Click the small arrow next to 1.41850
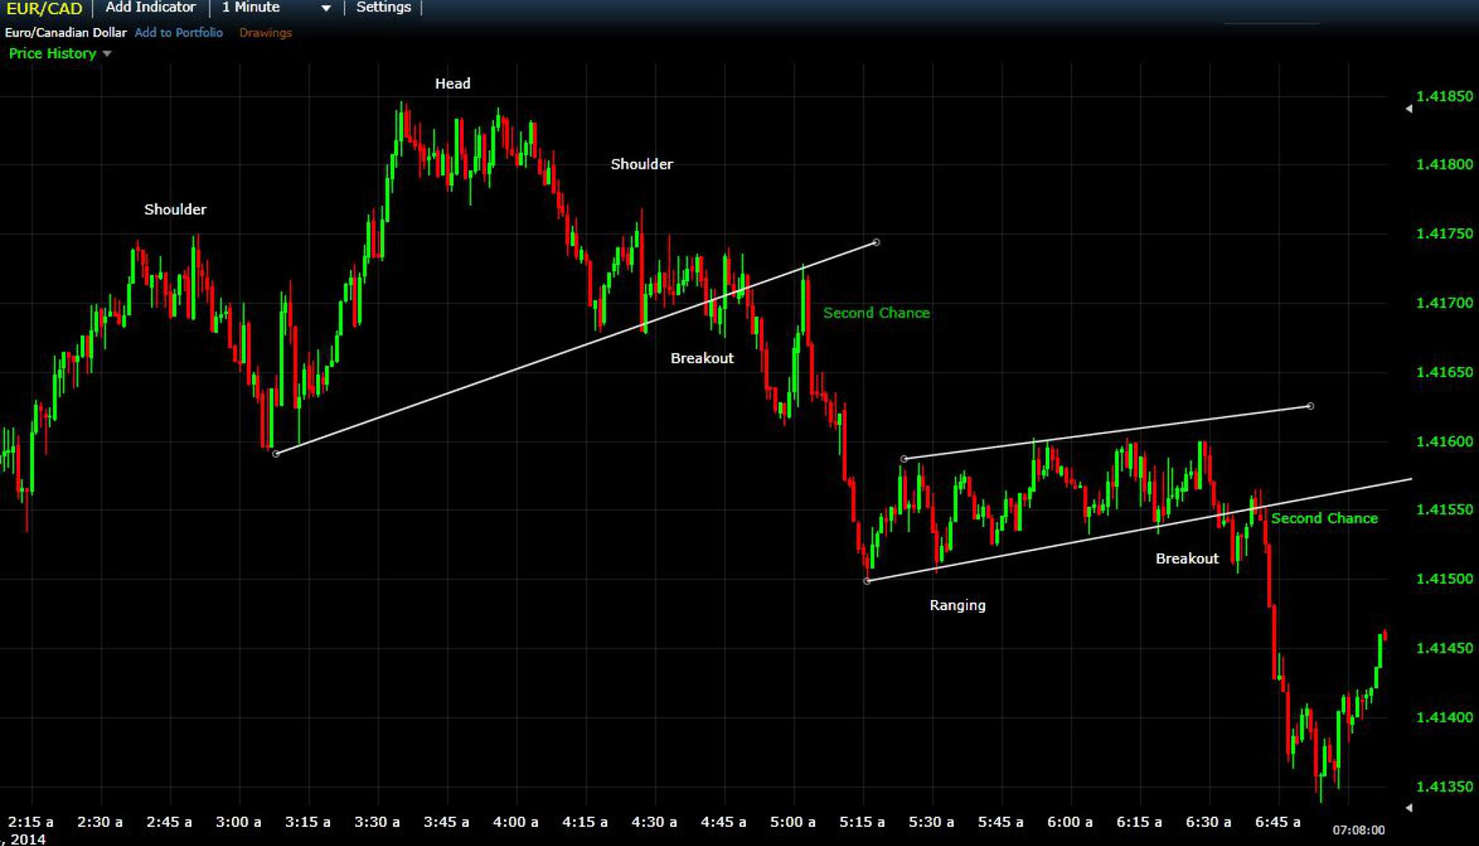The height and width of the screenshot is (846, 1479). 1409,108
